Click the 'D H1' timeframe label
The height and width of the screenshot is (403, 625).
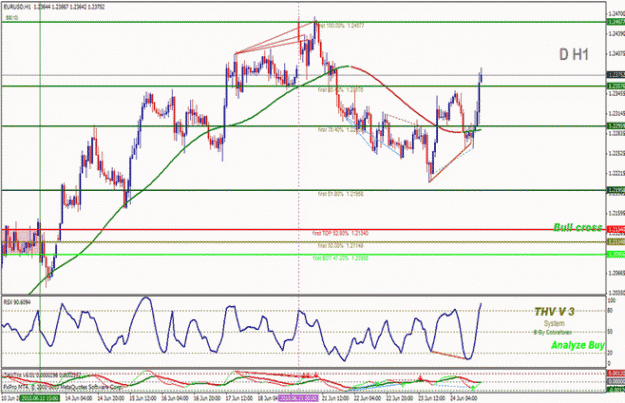coord(574,55)
